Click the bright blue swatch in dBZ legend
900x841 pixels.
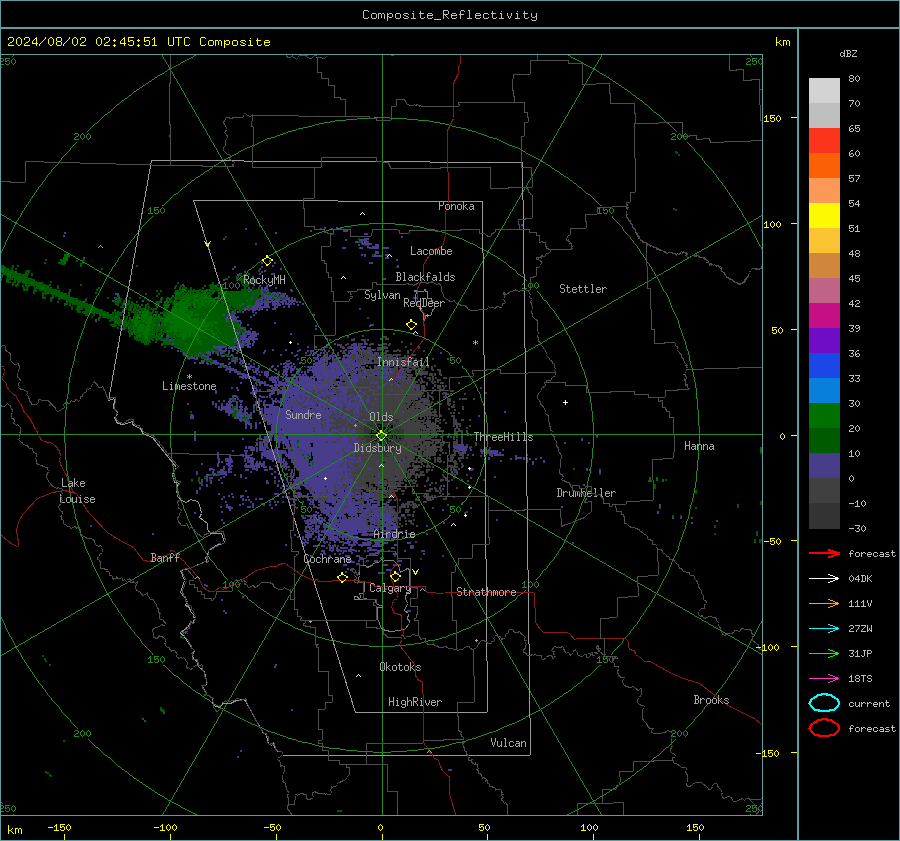pos(824,365)
